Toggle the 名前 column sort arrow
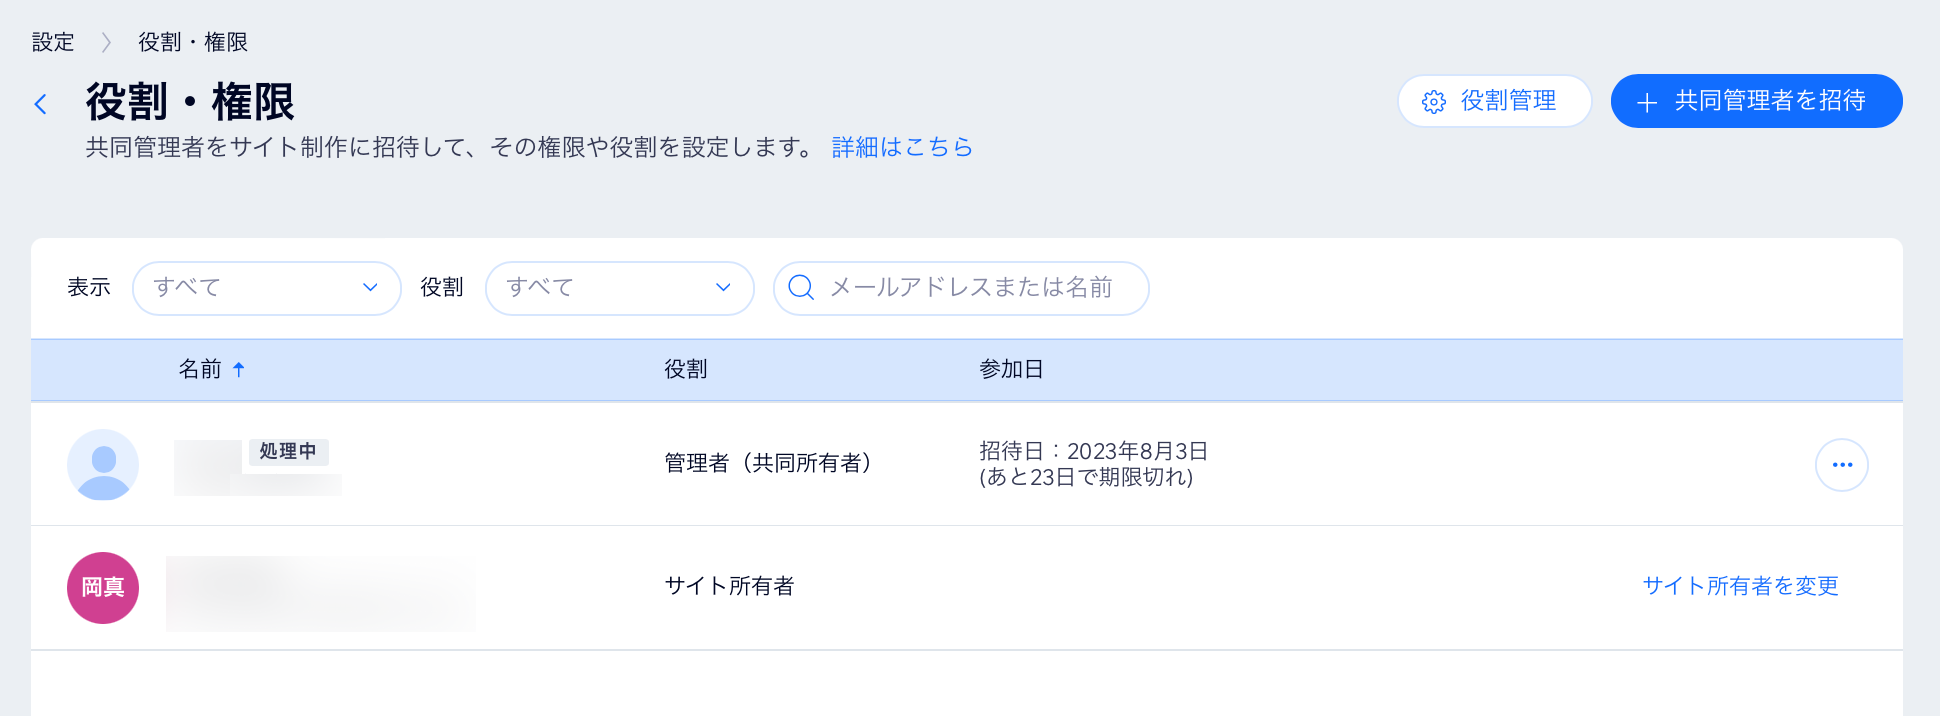Image resolution: width=1940 pixels, height=716 pixels. (x=238, y=369)
